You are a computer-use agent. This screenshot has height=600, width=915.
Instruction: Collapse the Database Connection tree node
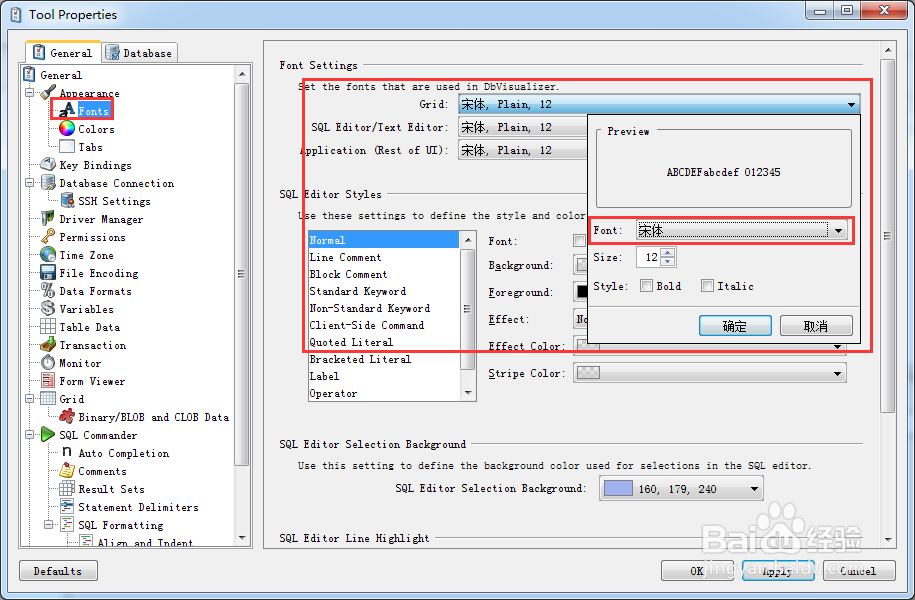(30, 183)
